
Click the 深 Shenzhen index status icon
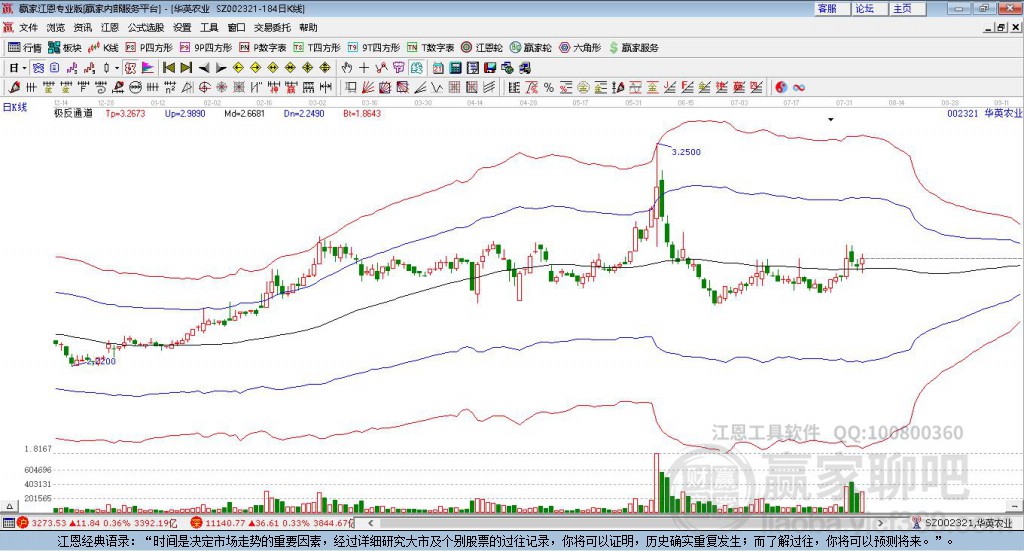pyautogui.click(x=196, y=523)
